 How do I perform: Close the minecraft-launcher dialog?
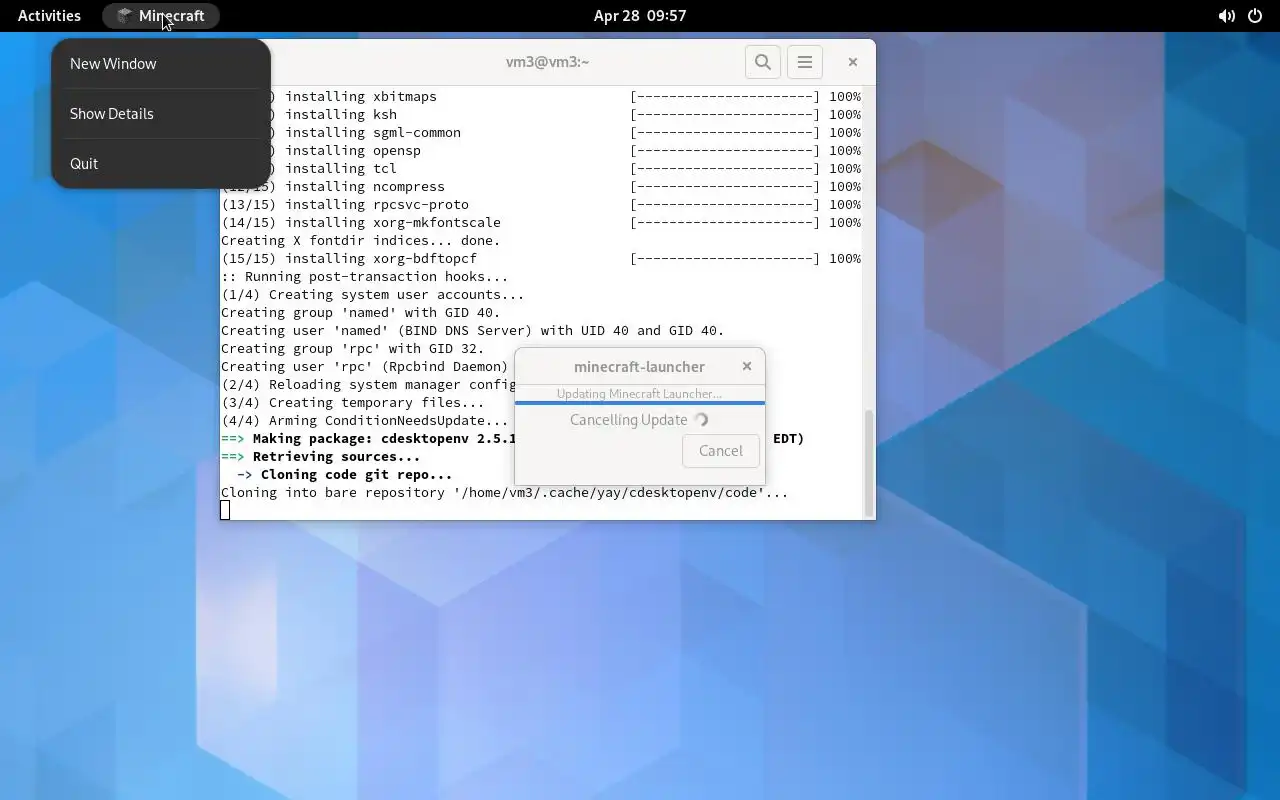point(747,366)
